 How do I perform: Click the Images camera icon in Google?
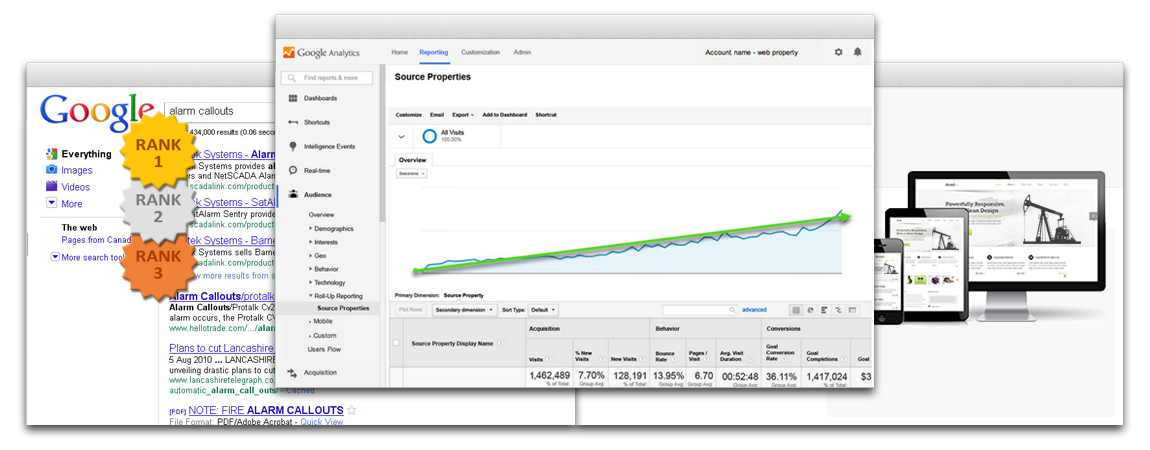click(x=51, y=170)
